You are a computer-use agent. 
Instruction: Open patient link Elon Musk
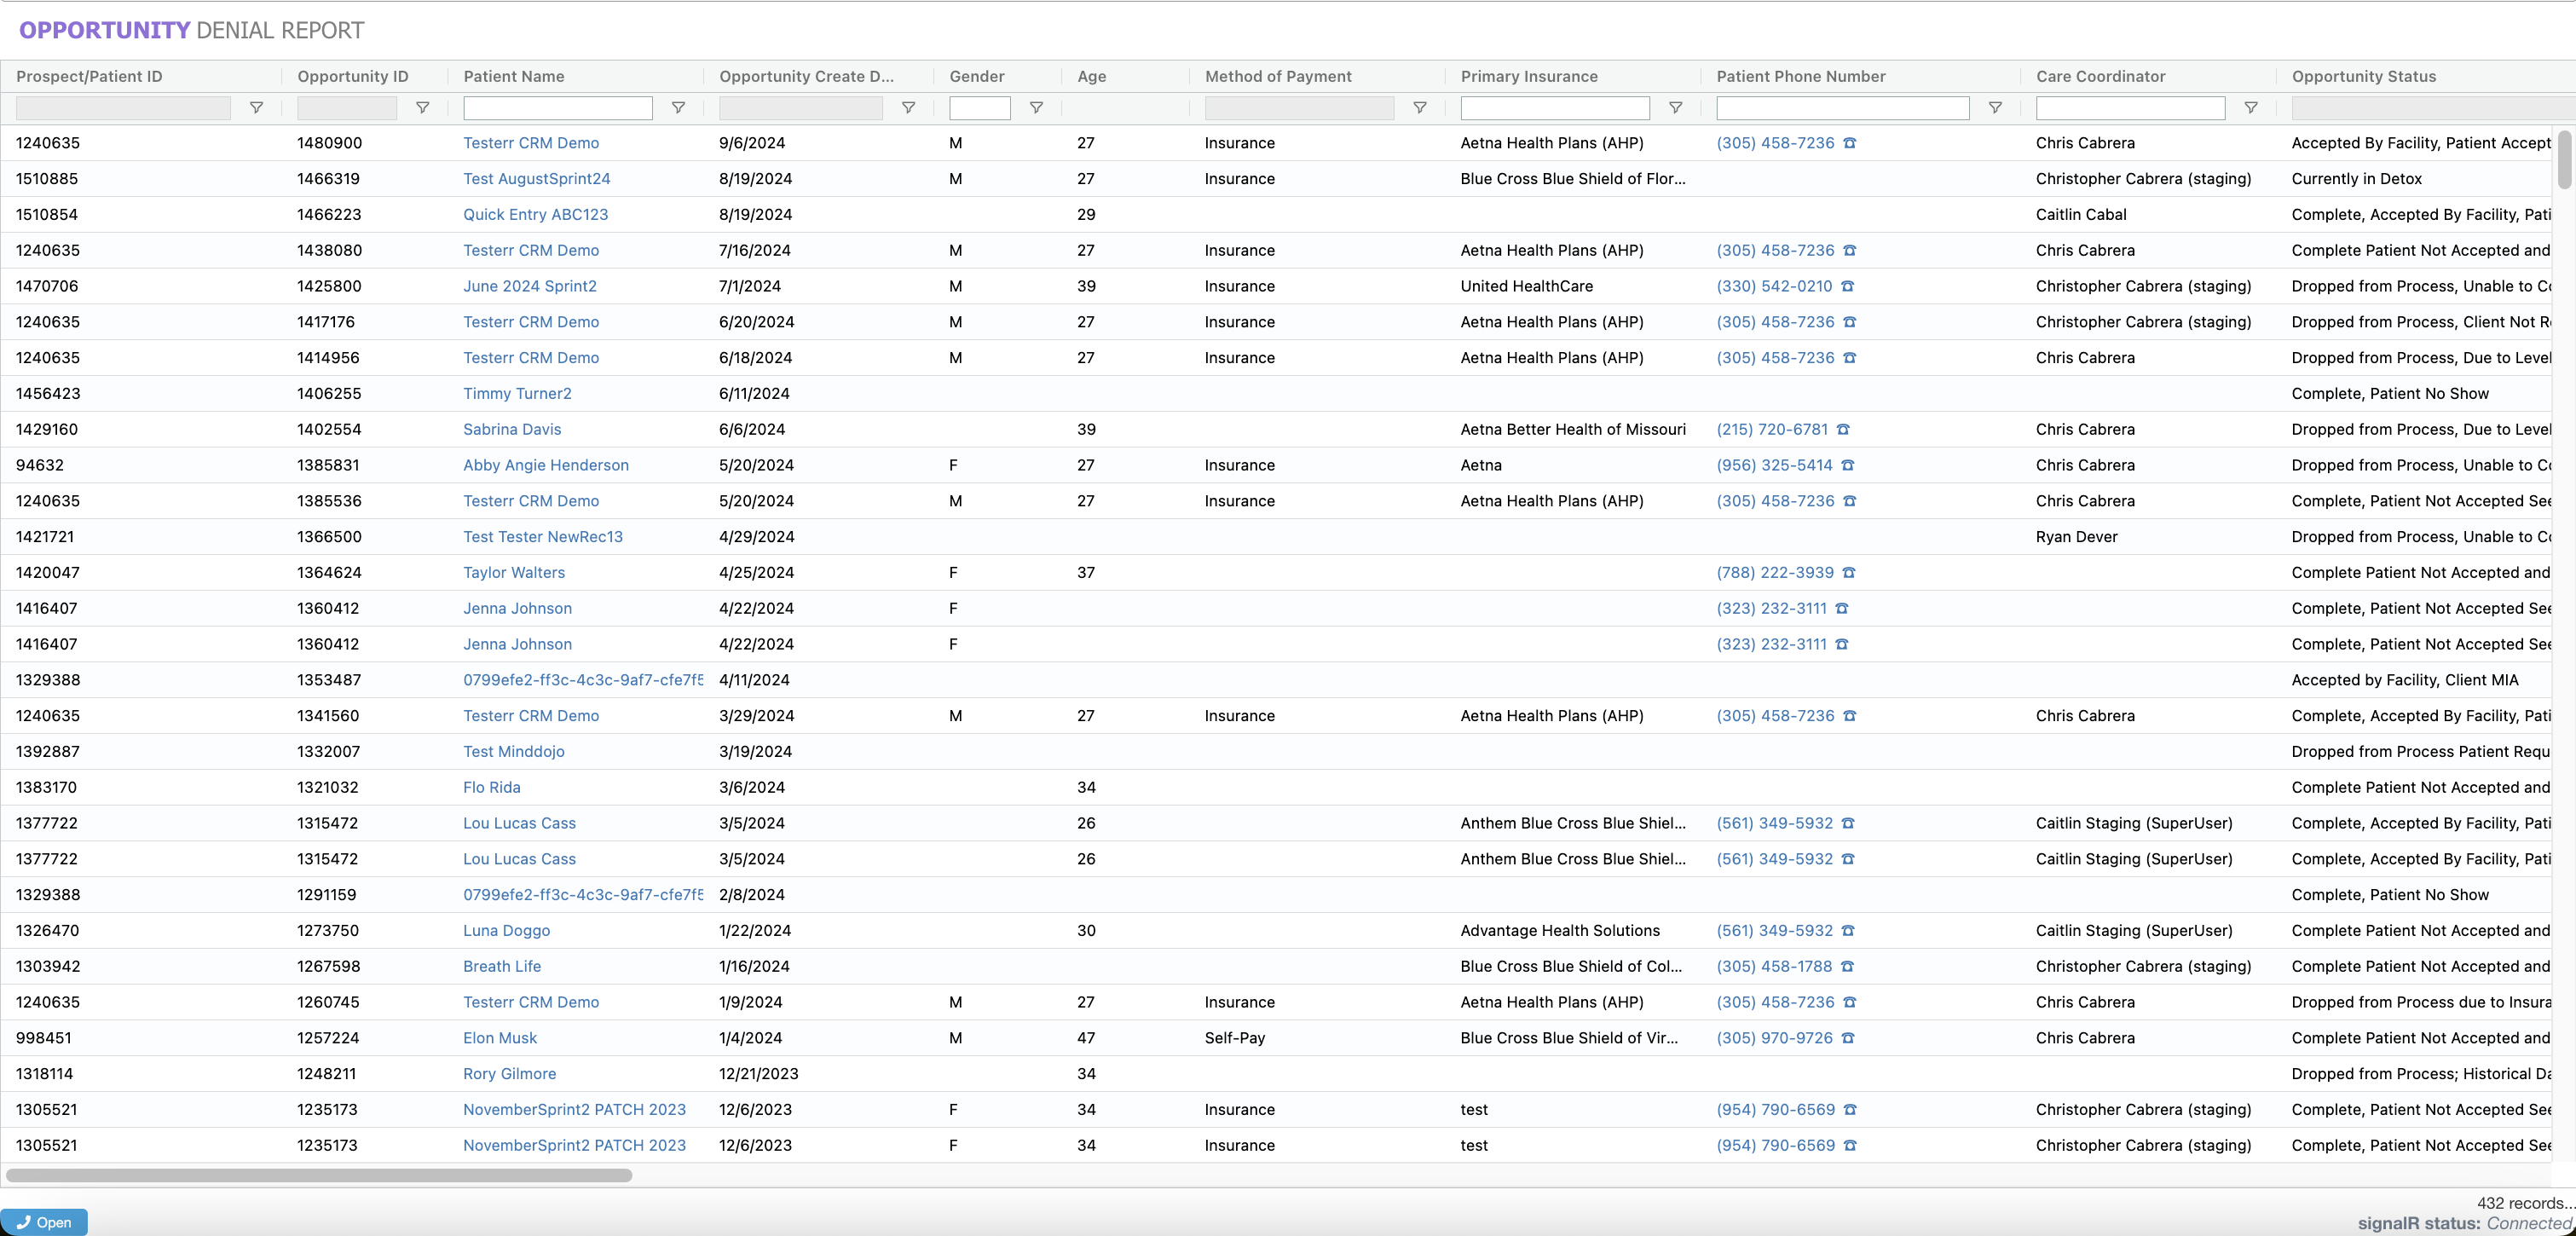point(499,1038)
